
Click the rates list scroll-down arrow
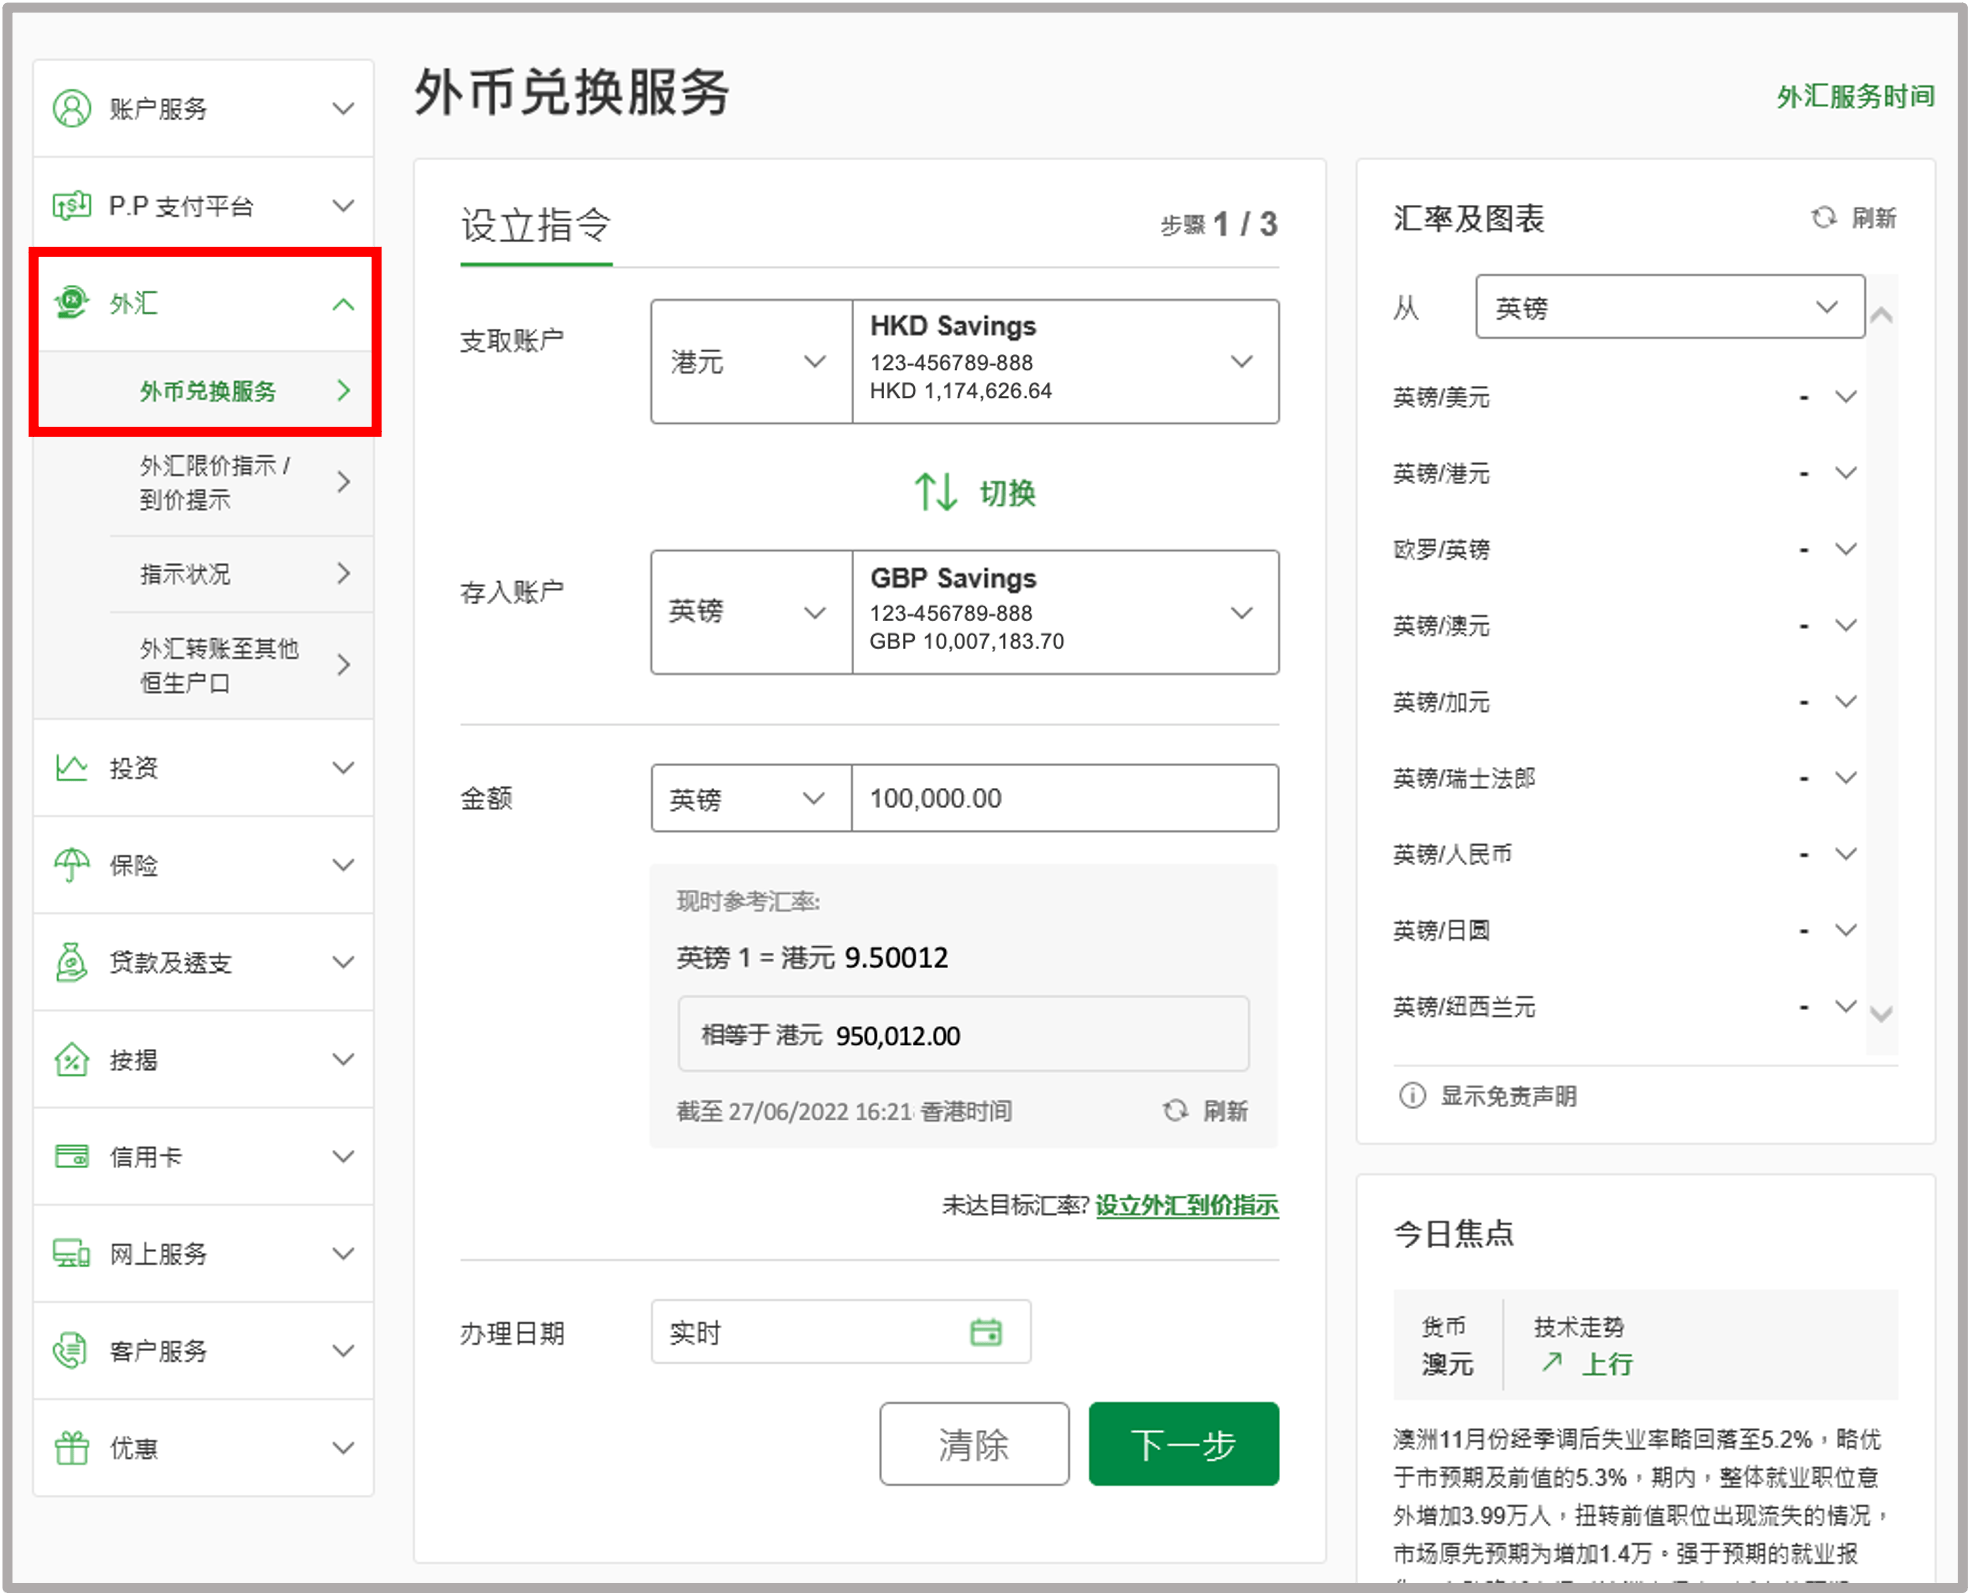tap(1881, 1014)
